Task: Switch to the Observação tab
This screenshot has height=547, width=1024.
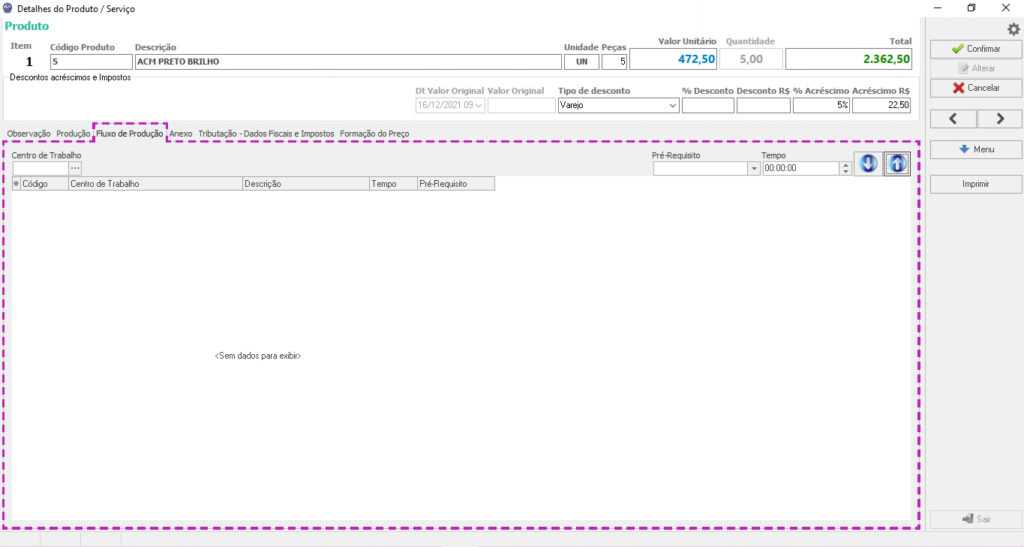Action: point(28,133)
